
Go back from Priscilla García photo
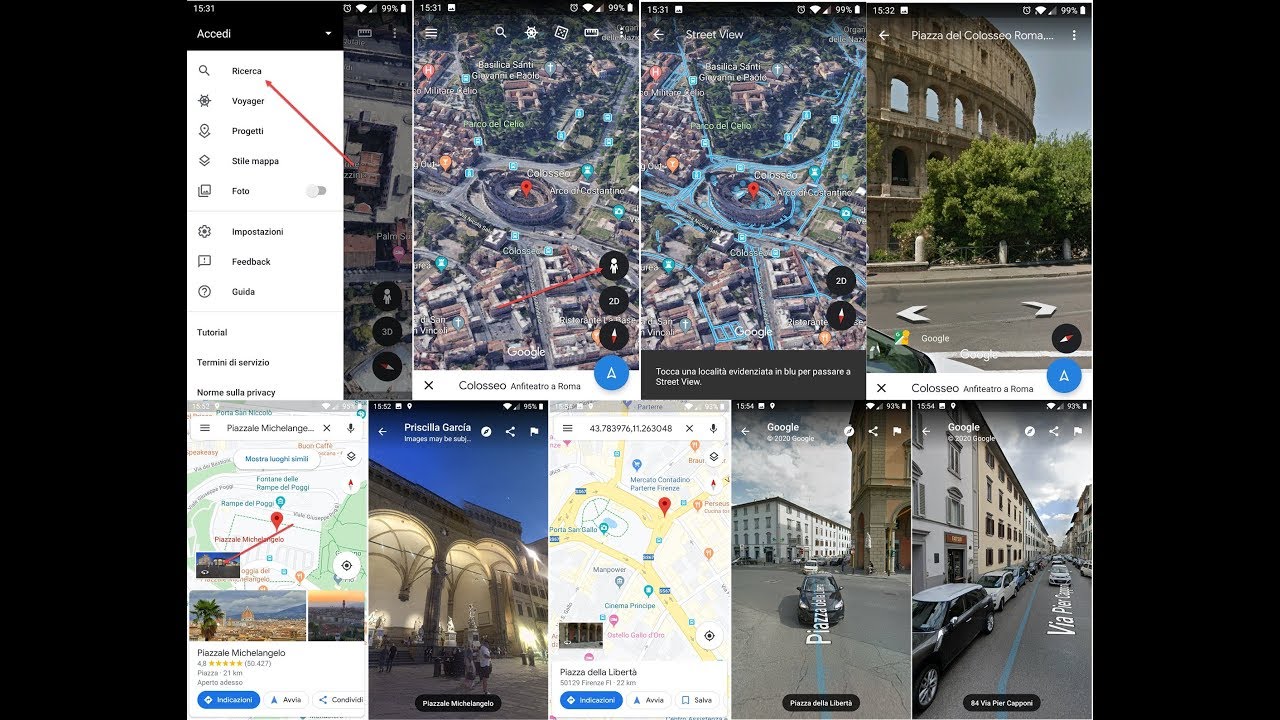382,432
